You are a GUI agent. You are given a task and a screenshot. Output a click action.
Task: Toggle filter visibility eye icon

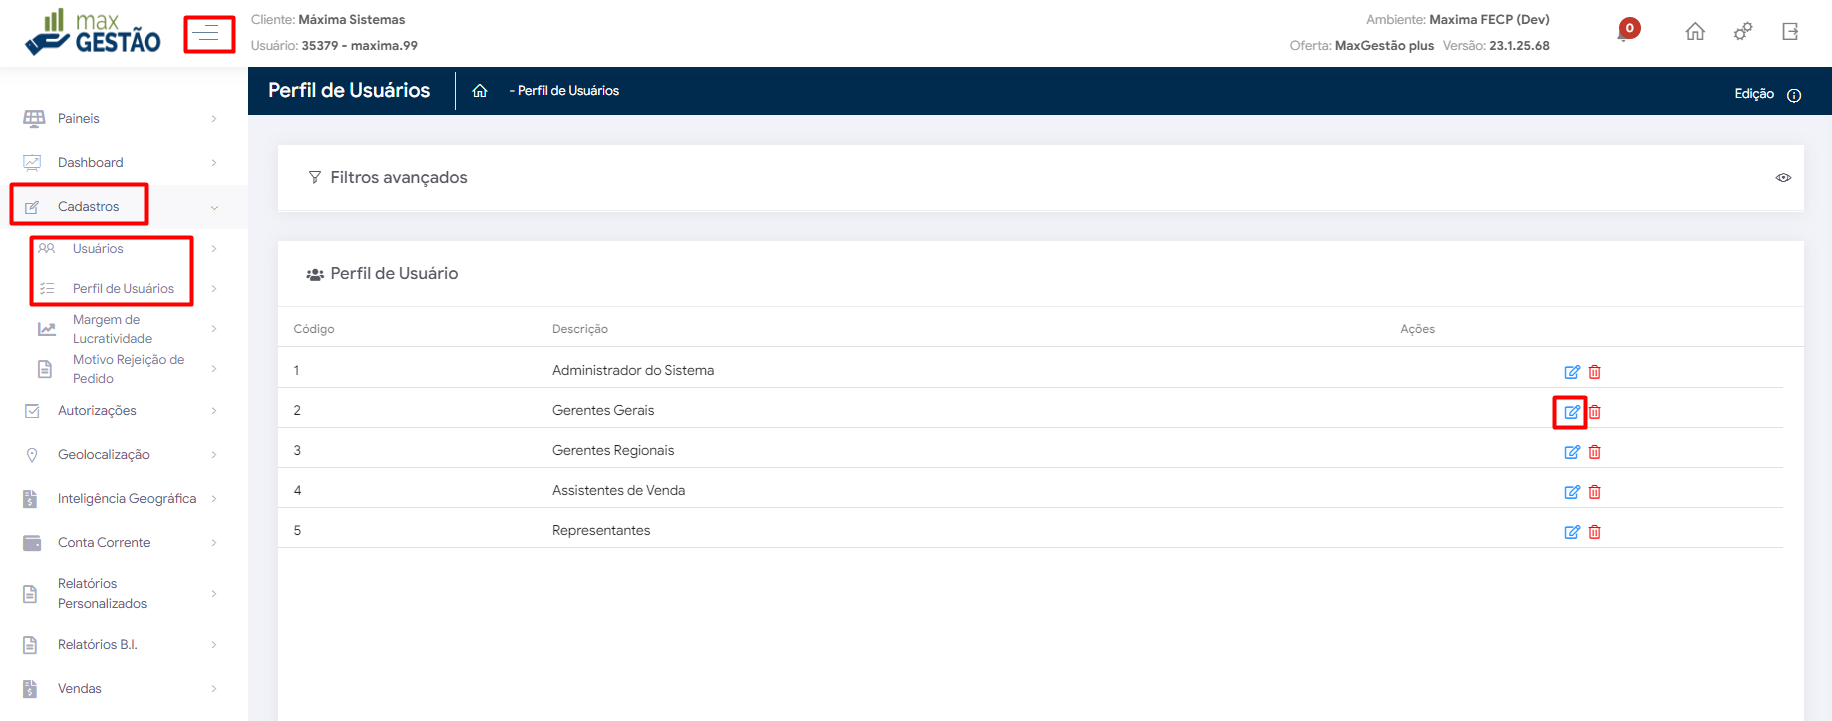[x=1783, y=178]
